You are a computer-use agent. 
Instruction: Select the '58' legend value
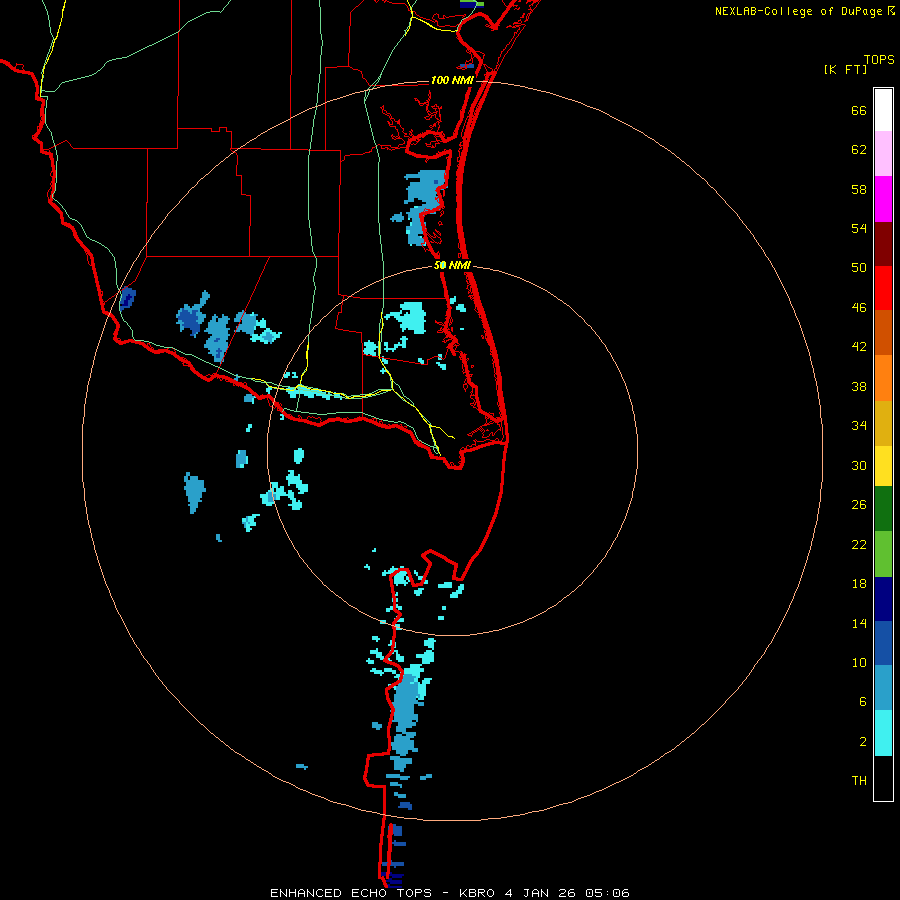[859, 189]
